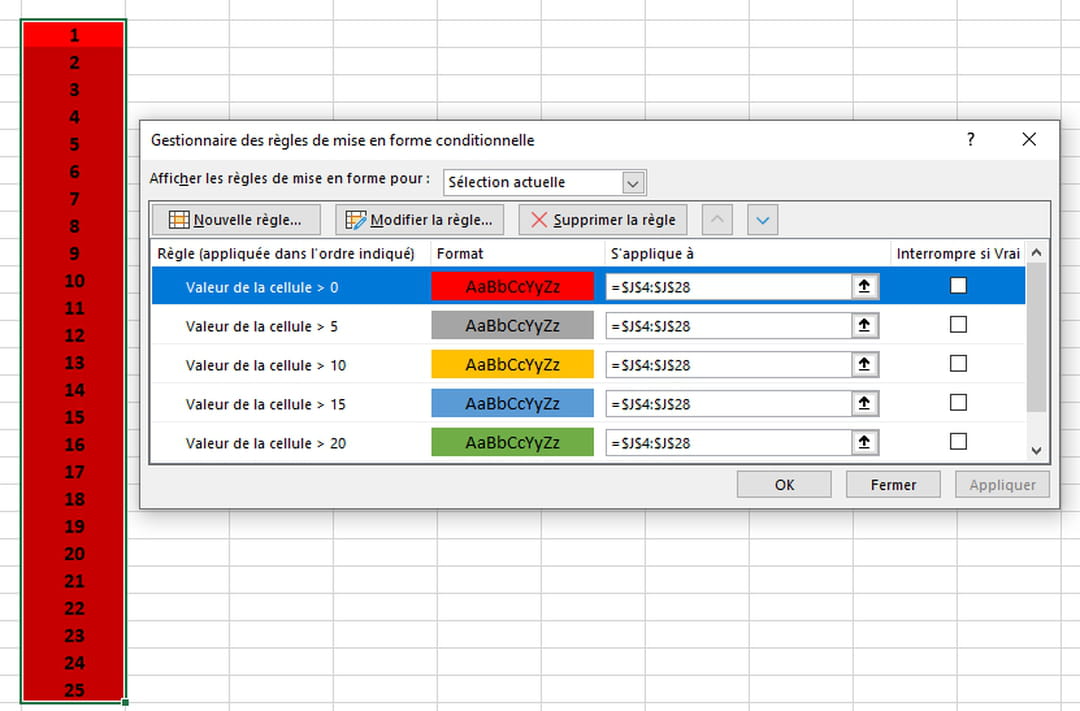Select the spreadsheet cell containing 10
Image resolution: width=1080 pixels, height=711 pixels.
click(x=74, y=280)
